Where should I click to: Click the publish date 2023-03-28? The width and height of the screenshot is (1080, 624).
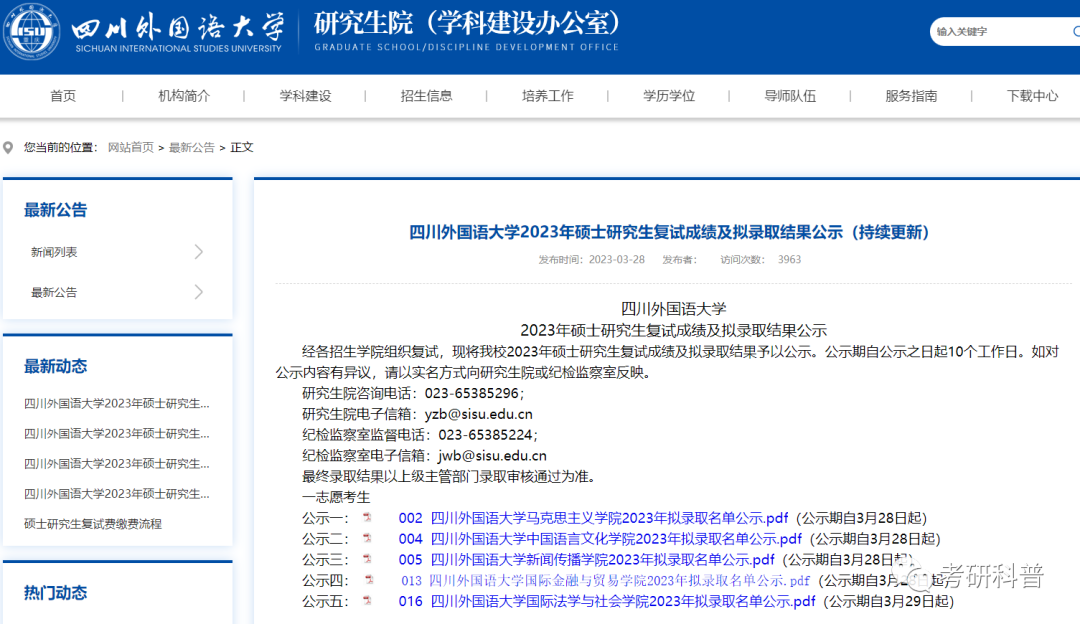pos(616,260)
